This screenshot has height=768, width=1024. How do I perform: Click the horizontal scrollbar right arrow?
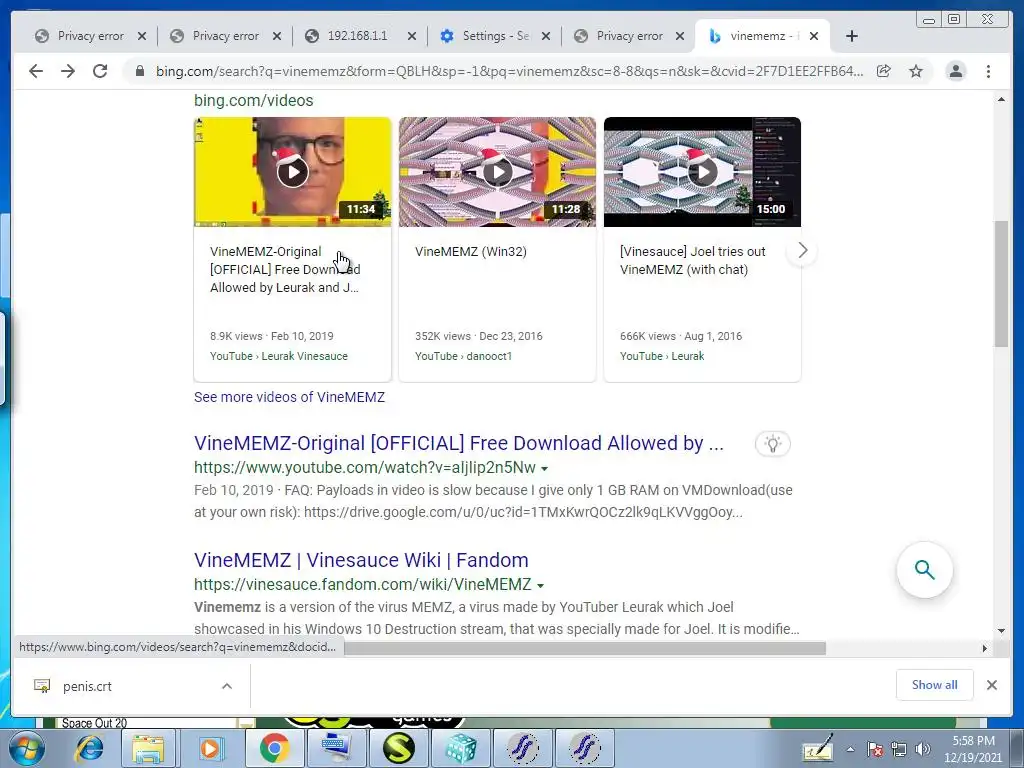coord(984,648)
